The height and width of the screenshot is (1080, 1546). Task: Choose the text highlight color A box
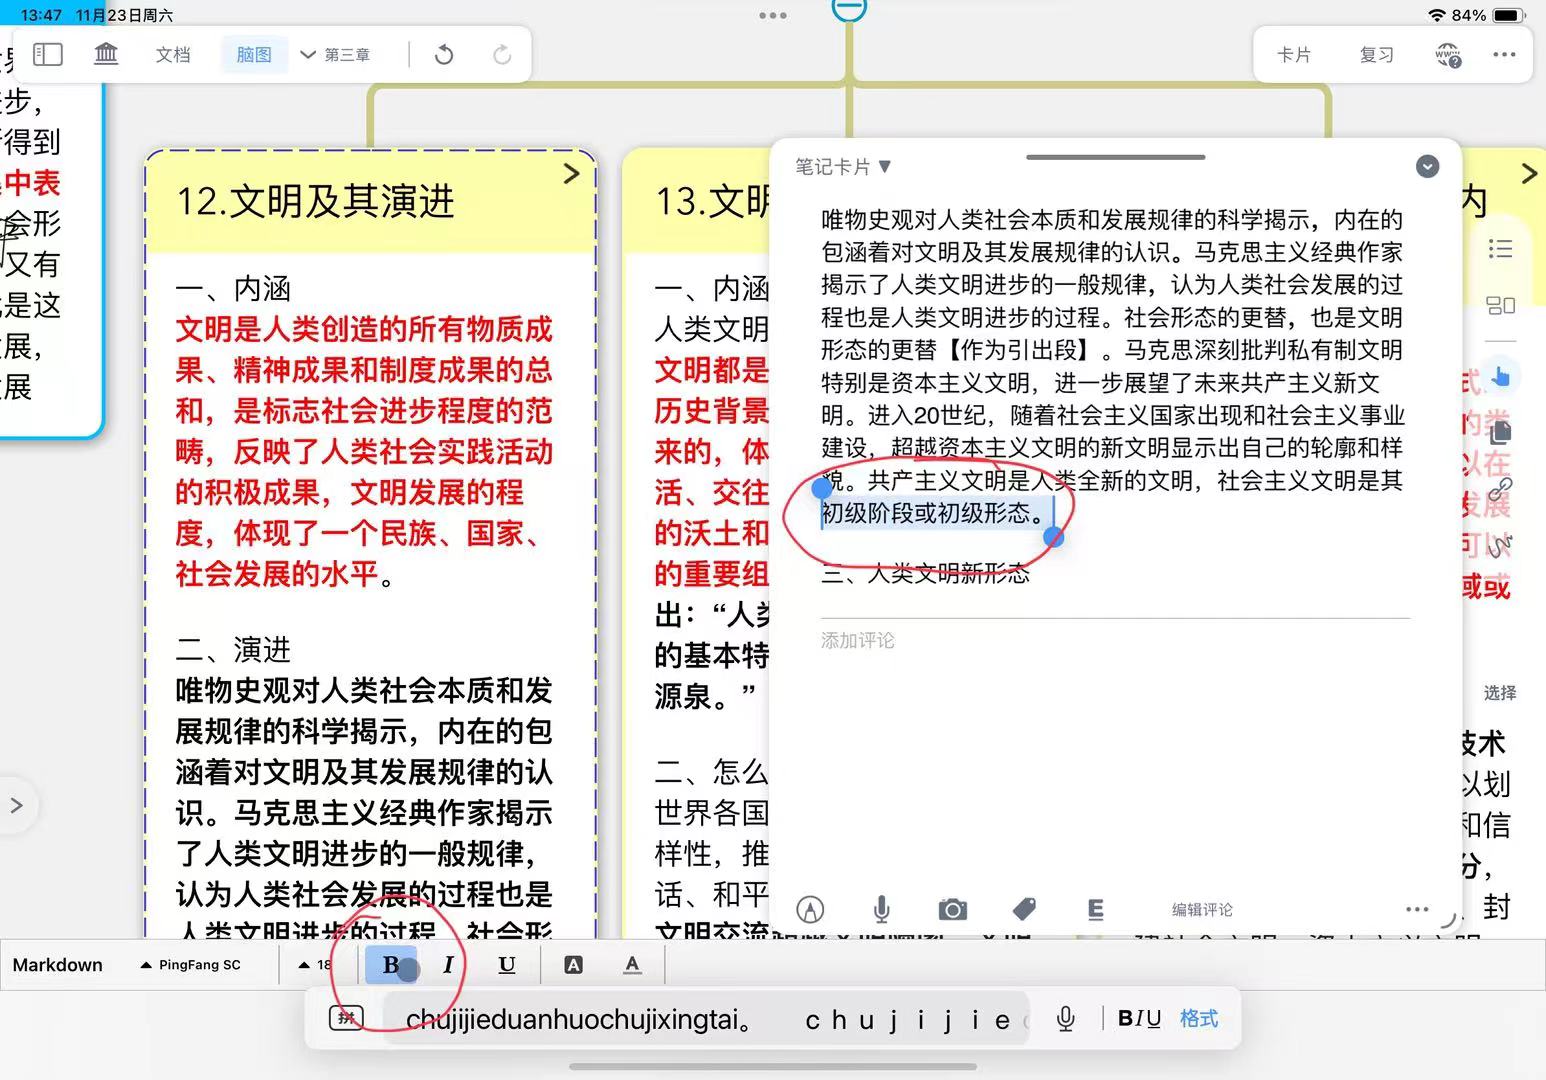tap(573, 965)
